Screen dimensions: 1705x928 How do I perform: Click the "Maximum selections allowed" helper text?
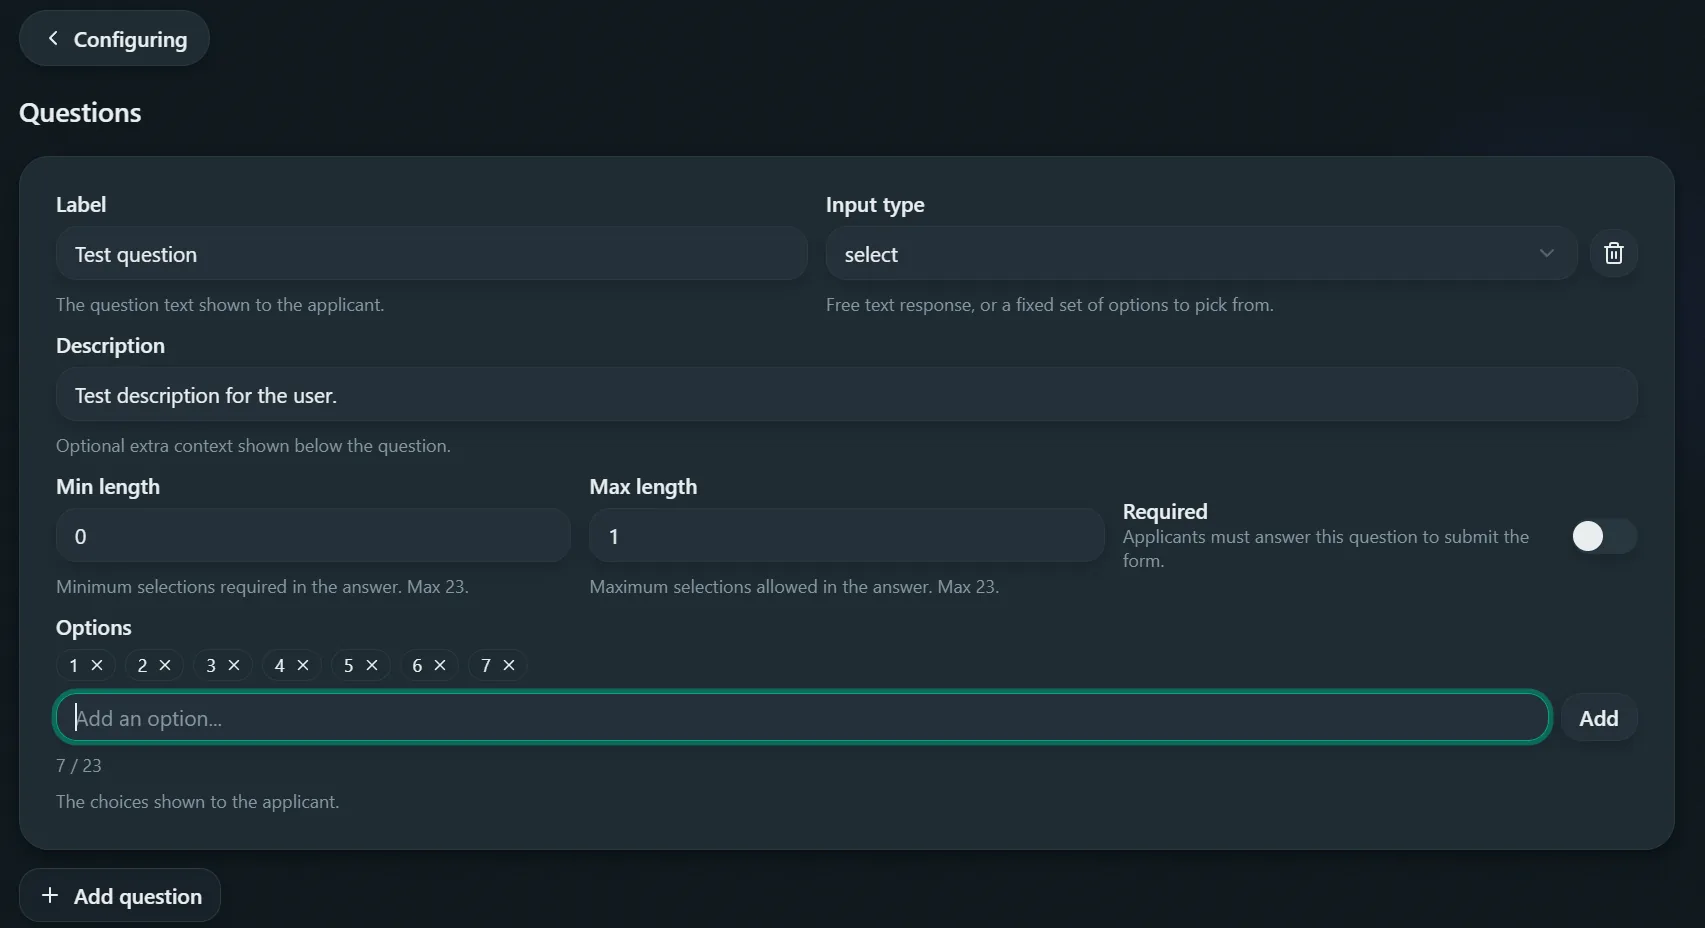point(794,587)
